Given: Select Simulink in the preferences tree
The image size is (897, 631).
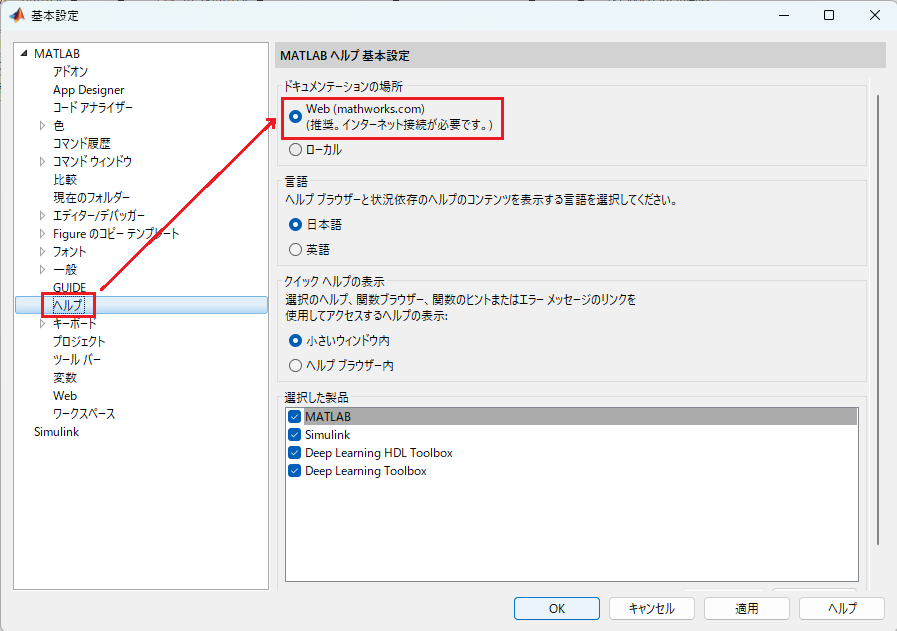Looking at the screenshot, I should pyautogui.click(x=56, y=432).
